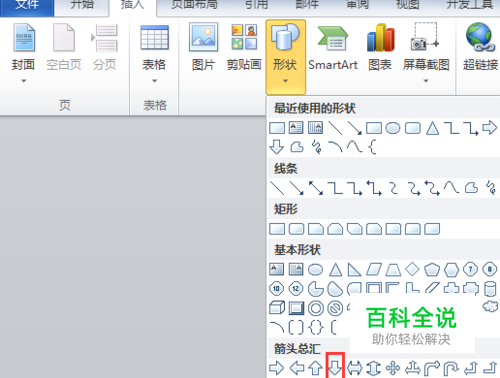Pick the pie shape
This screenshot has width=500, height=378.
pos(315,289)
